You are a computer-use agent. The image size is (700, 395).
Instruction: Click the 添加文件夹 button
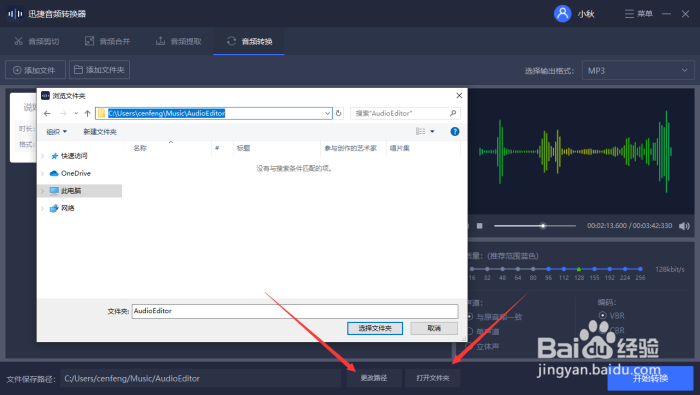click(100, 70)
